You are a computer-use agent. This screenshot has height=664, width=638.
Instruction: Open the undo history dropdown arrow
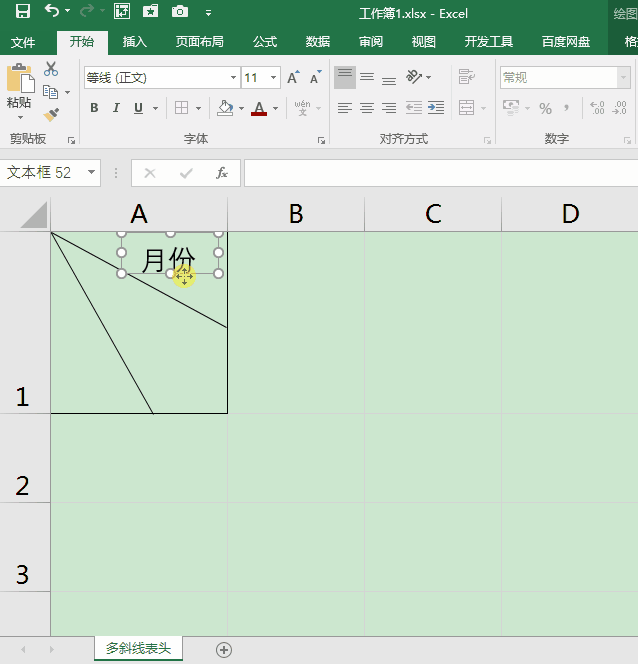tap(68, 11)
